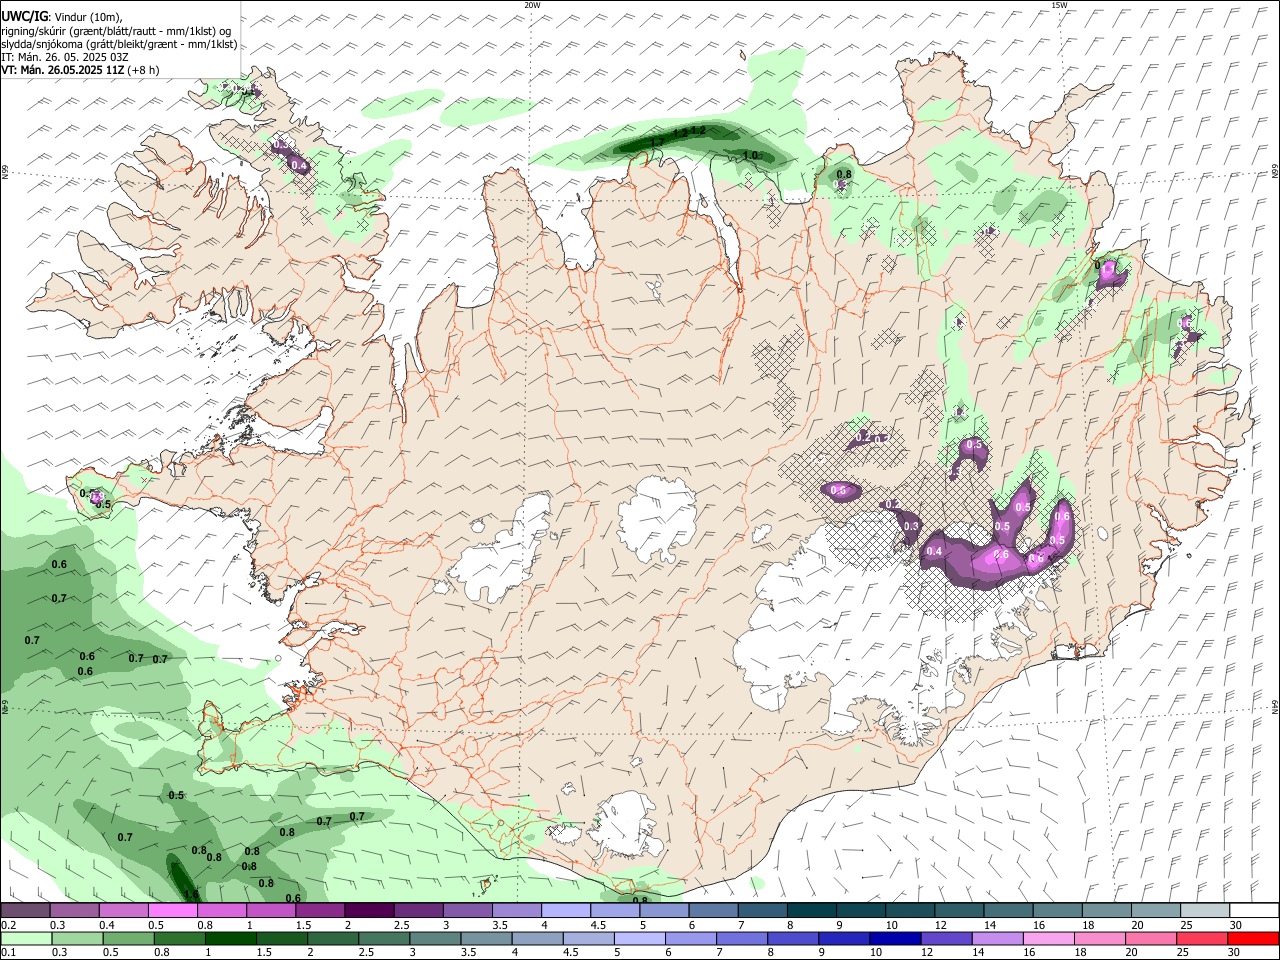The height and width of the screenshot is (960, 1280).
Task: Click the '20W' longitude label on the top edge
Action: [x=532, y=5]
